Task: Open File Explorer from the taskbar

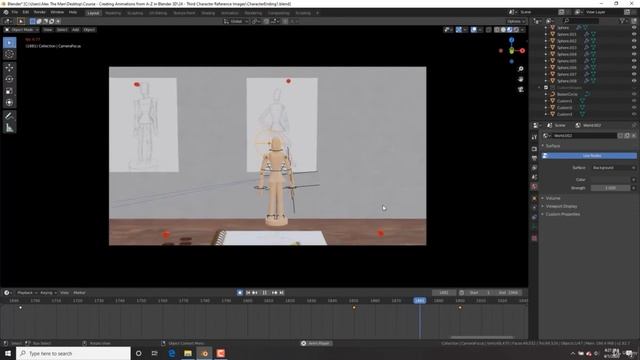Action: coord(188,353)
